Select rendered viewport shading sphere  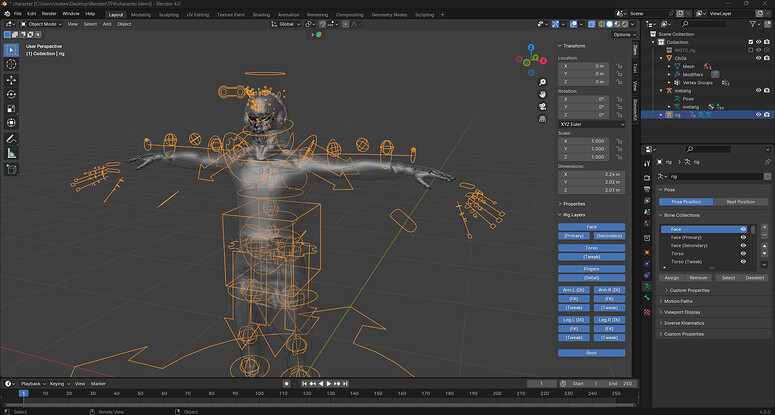(x=625, y=24)
